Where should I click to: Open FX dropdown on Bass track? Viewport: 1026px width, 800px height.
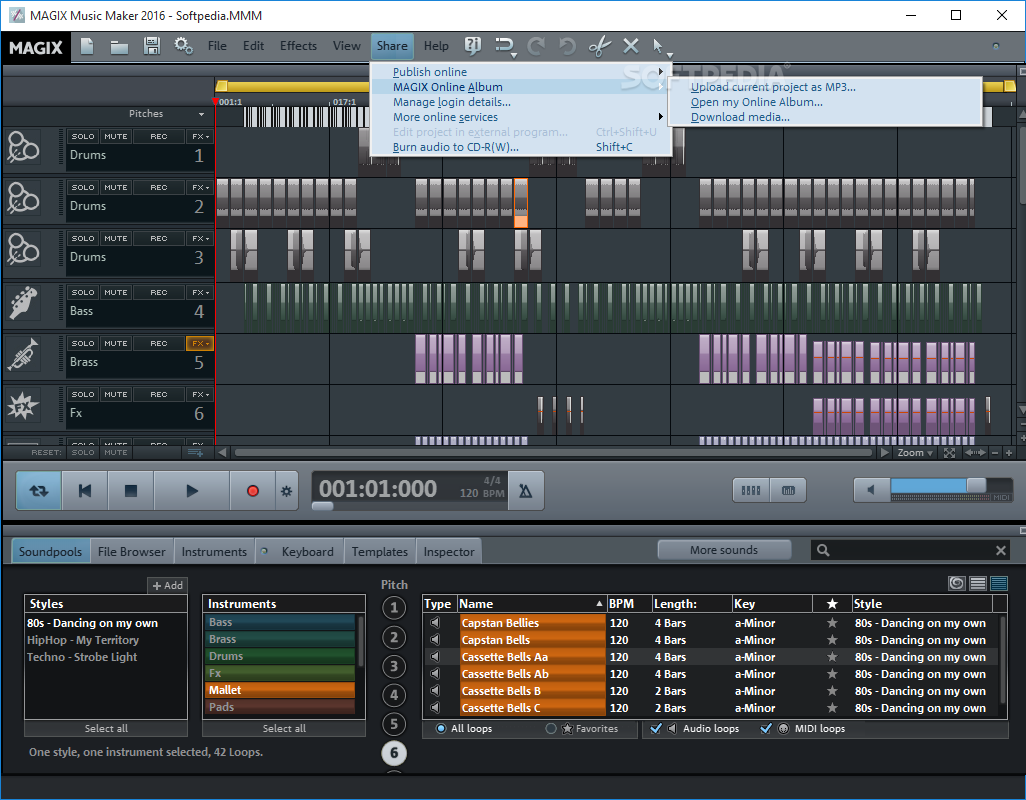coord(200,292)
